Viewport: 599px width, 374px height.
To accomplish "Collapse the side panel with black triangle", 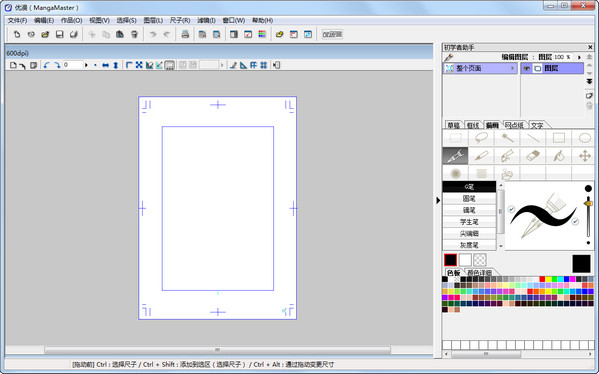I will pos(438,201).
